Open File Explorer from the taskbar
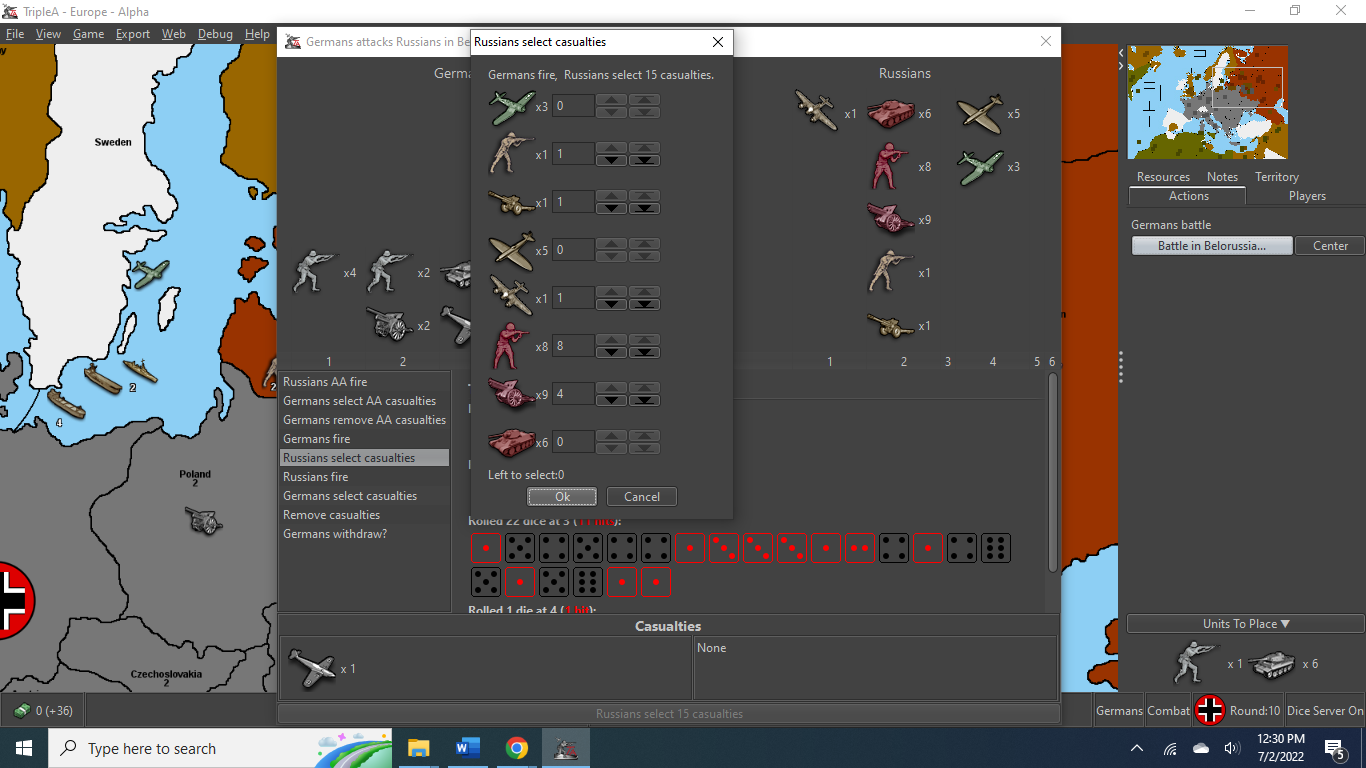This screenshot has width=1366, height=768. (x=418, y=748)
